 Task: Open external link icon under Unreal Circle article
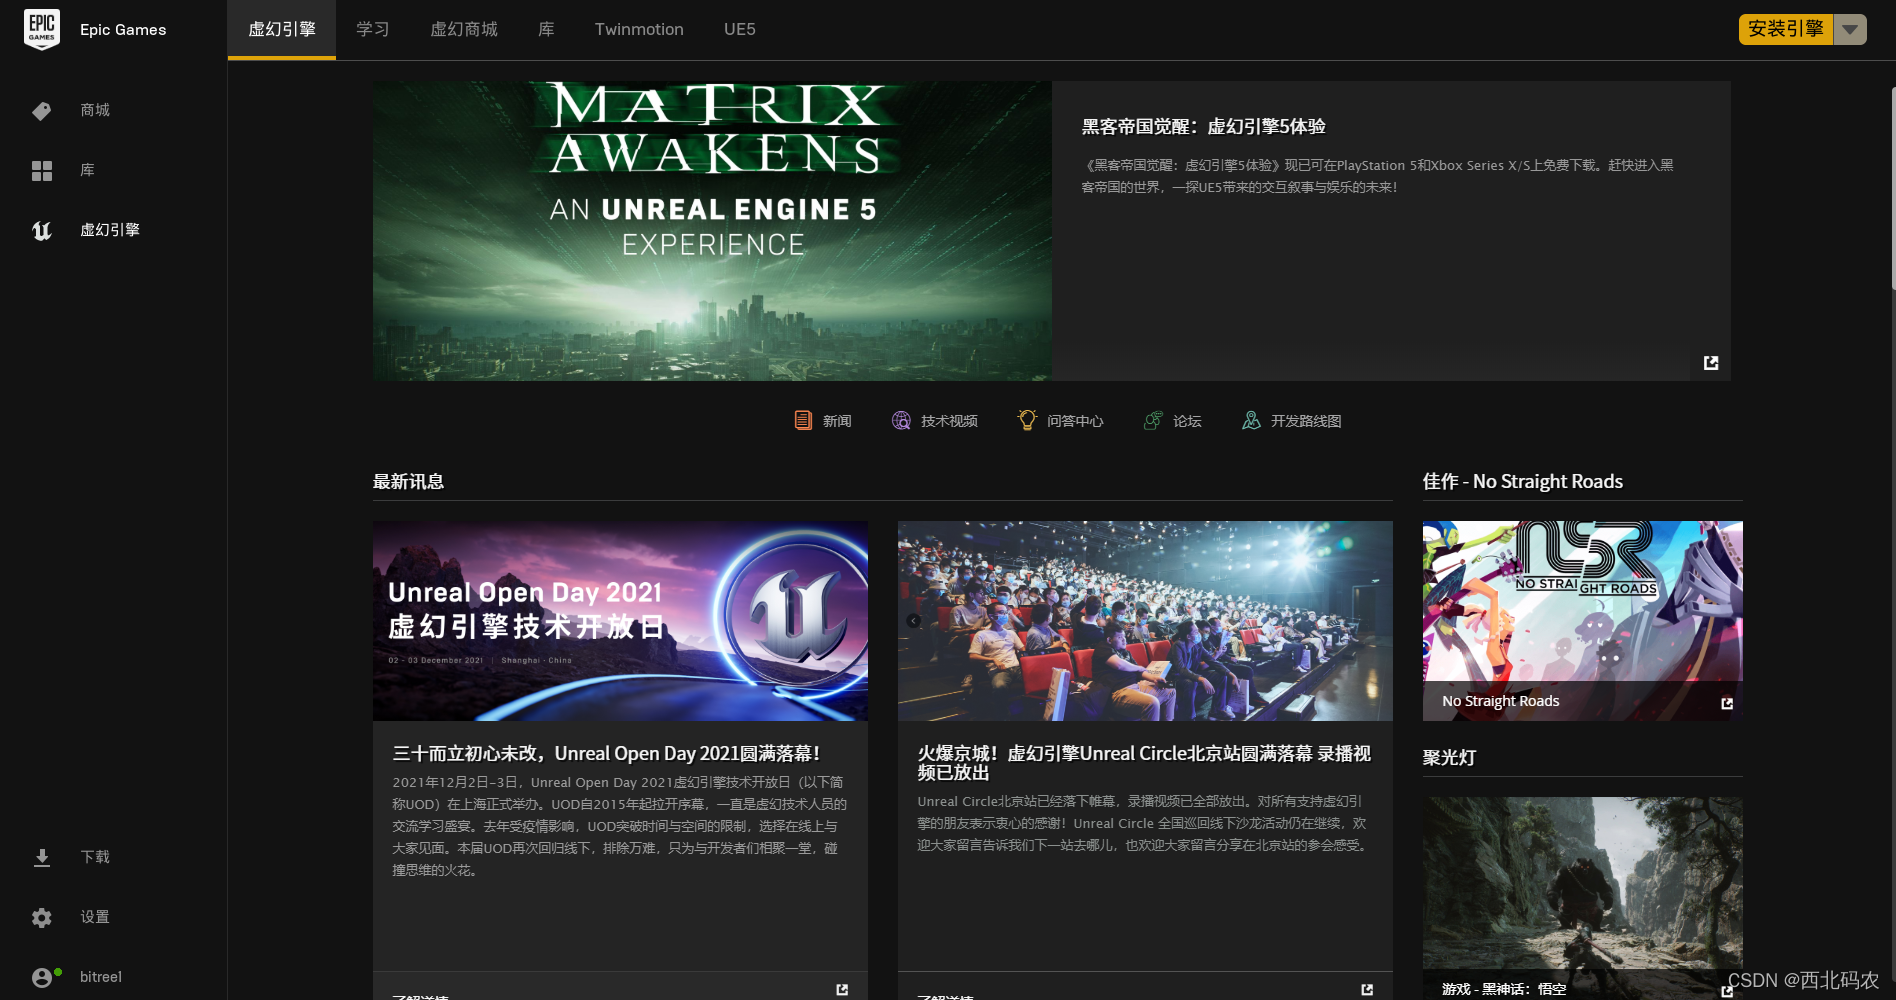coord(1367,989)
